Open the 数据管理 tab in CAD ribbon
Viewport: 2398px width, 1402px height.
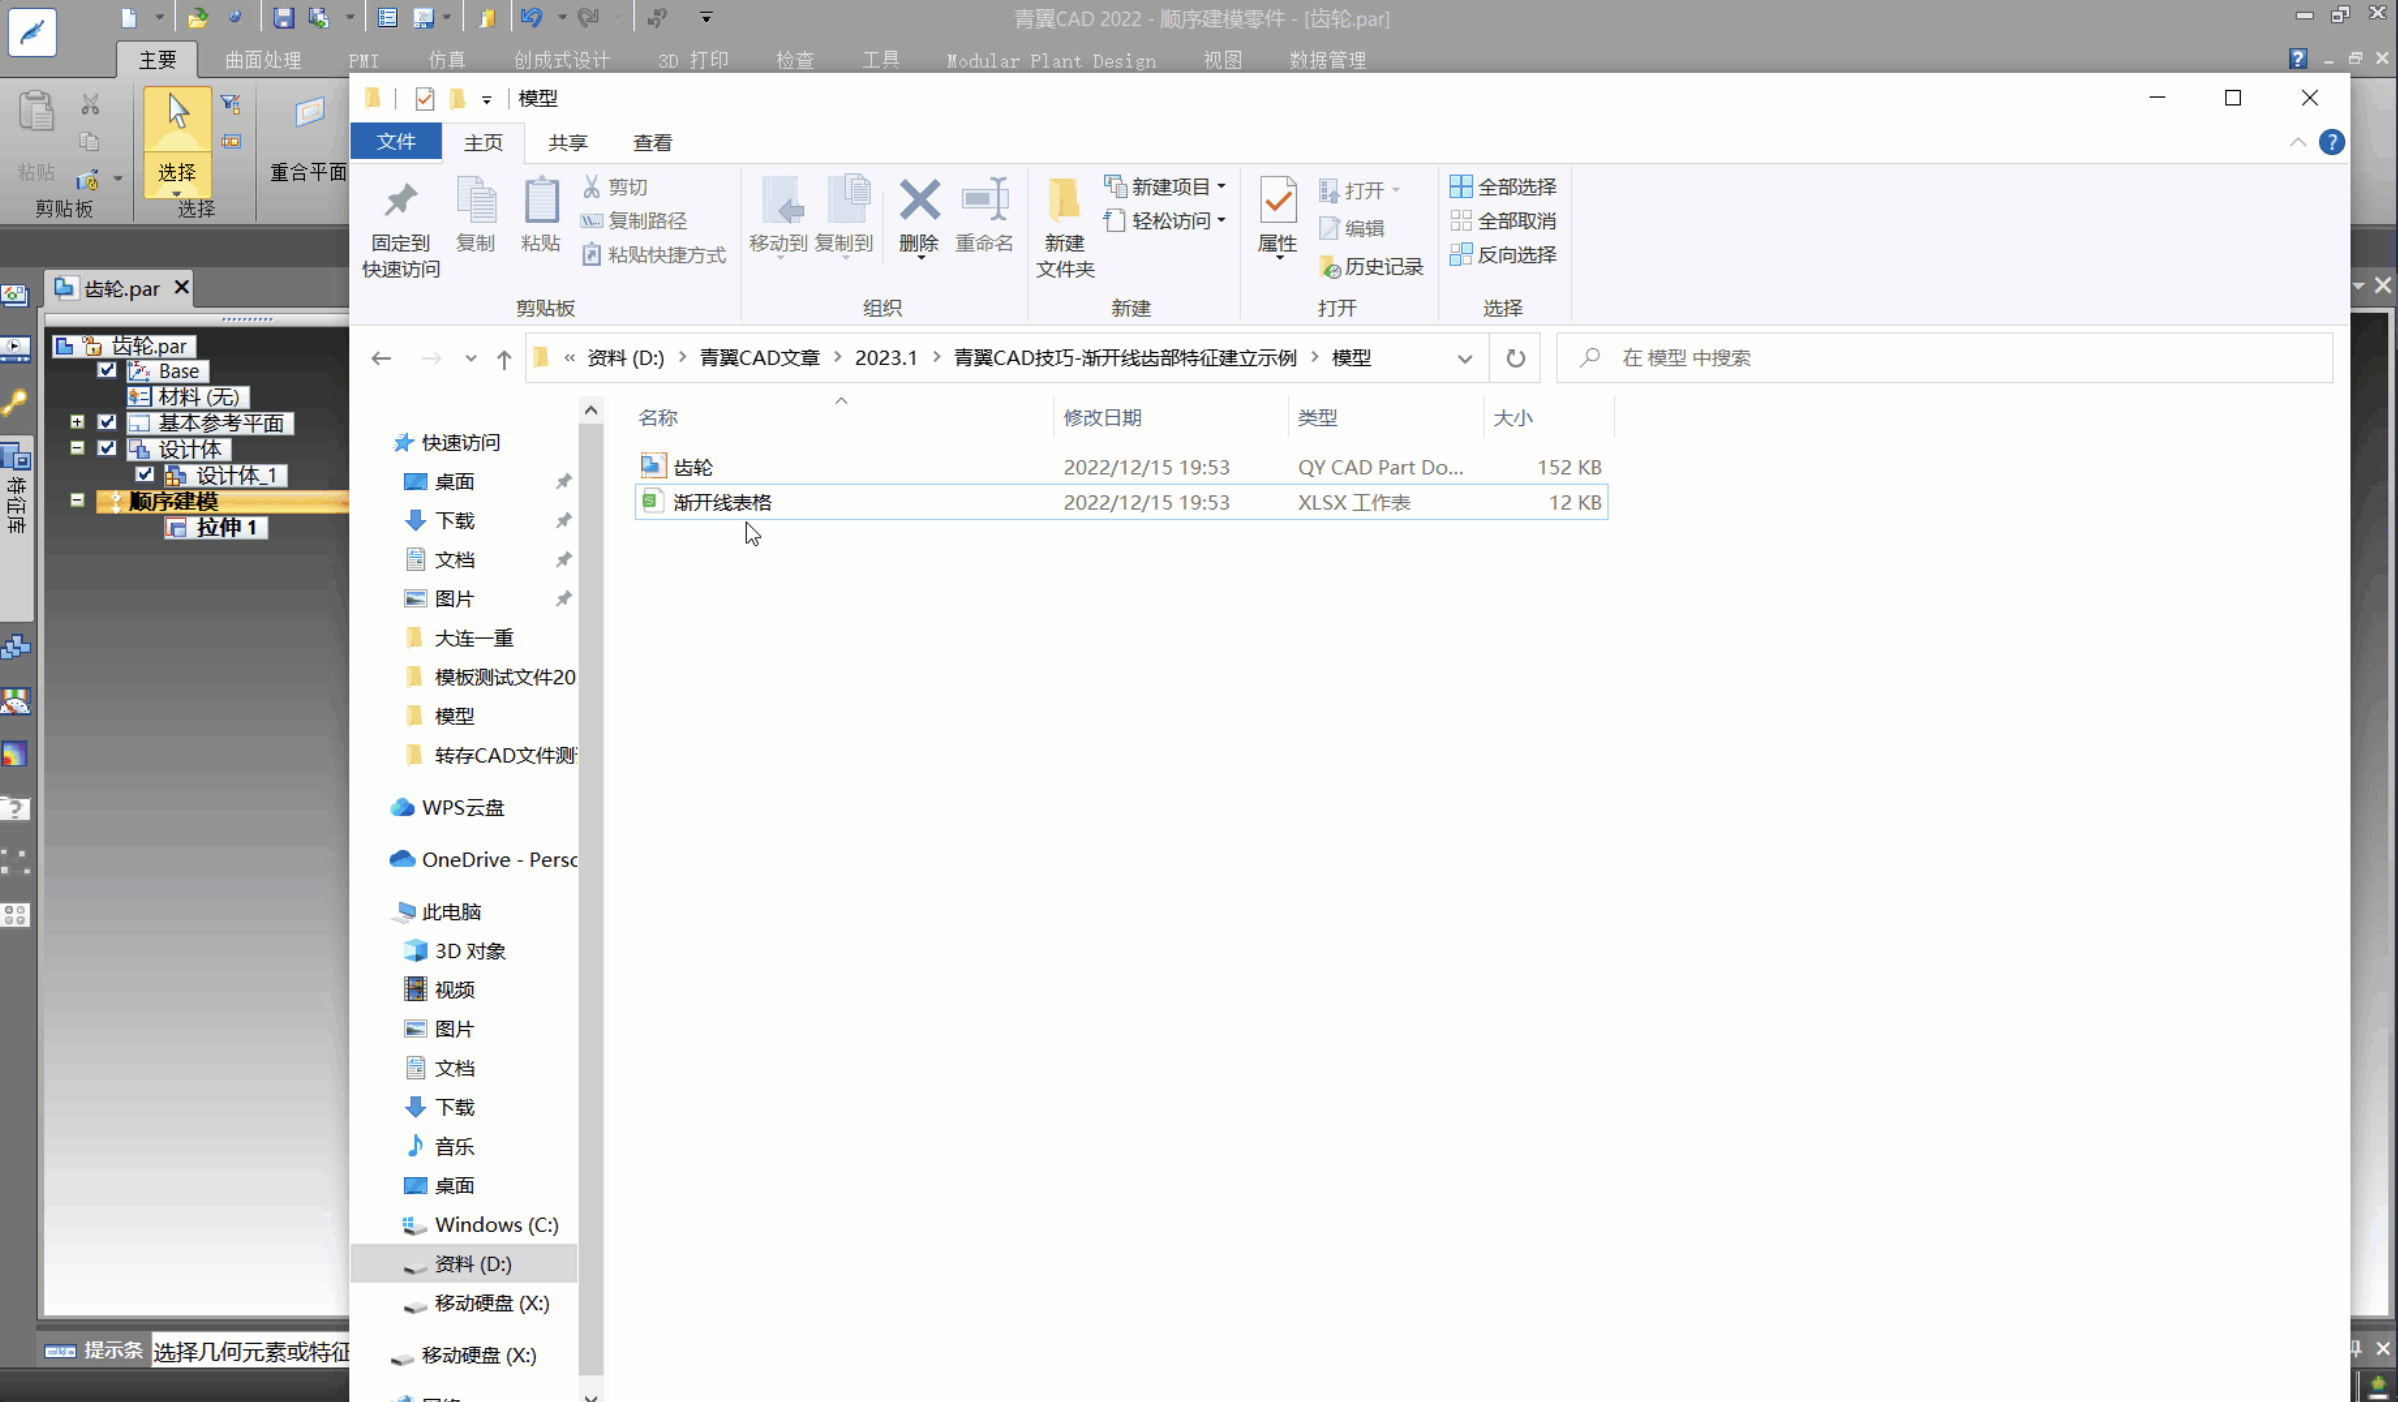point(1327,60)
